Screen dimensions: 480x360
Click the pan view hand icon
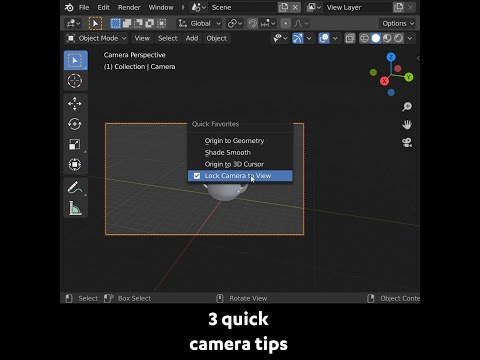pos(407,125)
